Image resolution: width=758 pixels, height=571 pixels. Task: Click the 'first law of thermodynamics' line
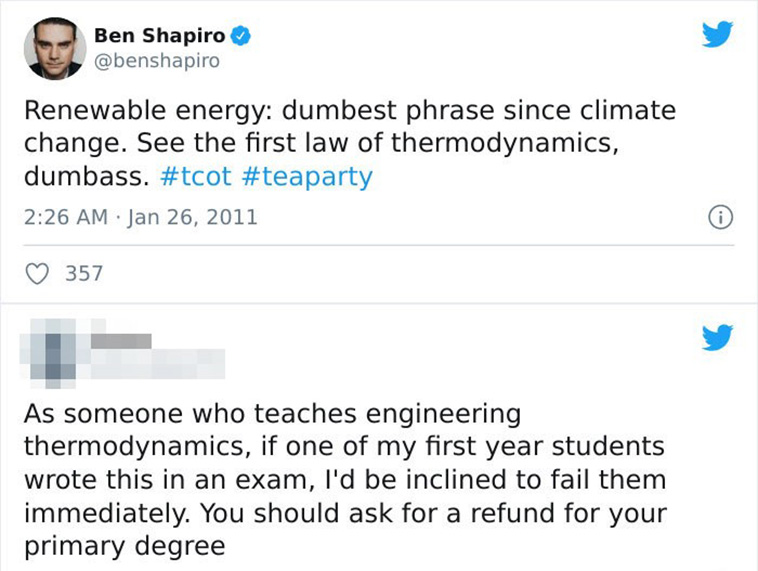(321, 143)
